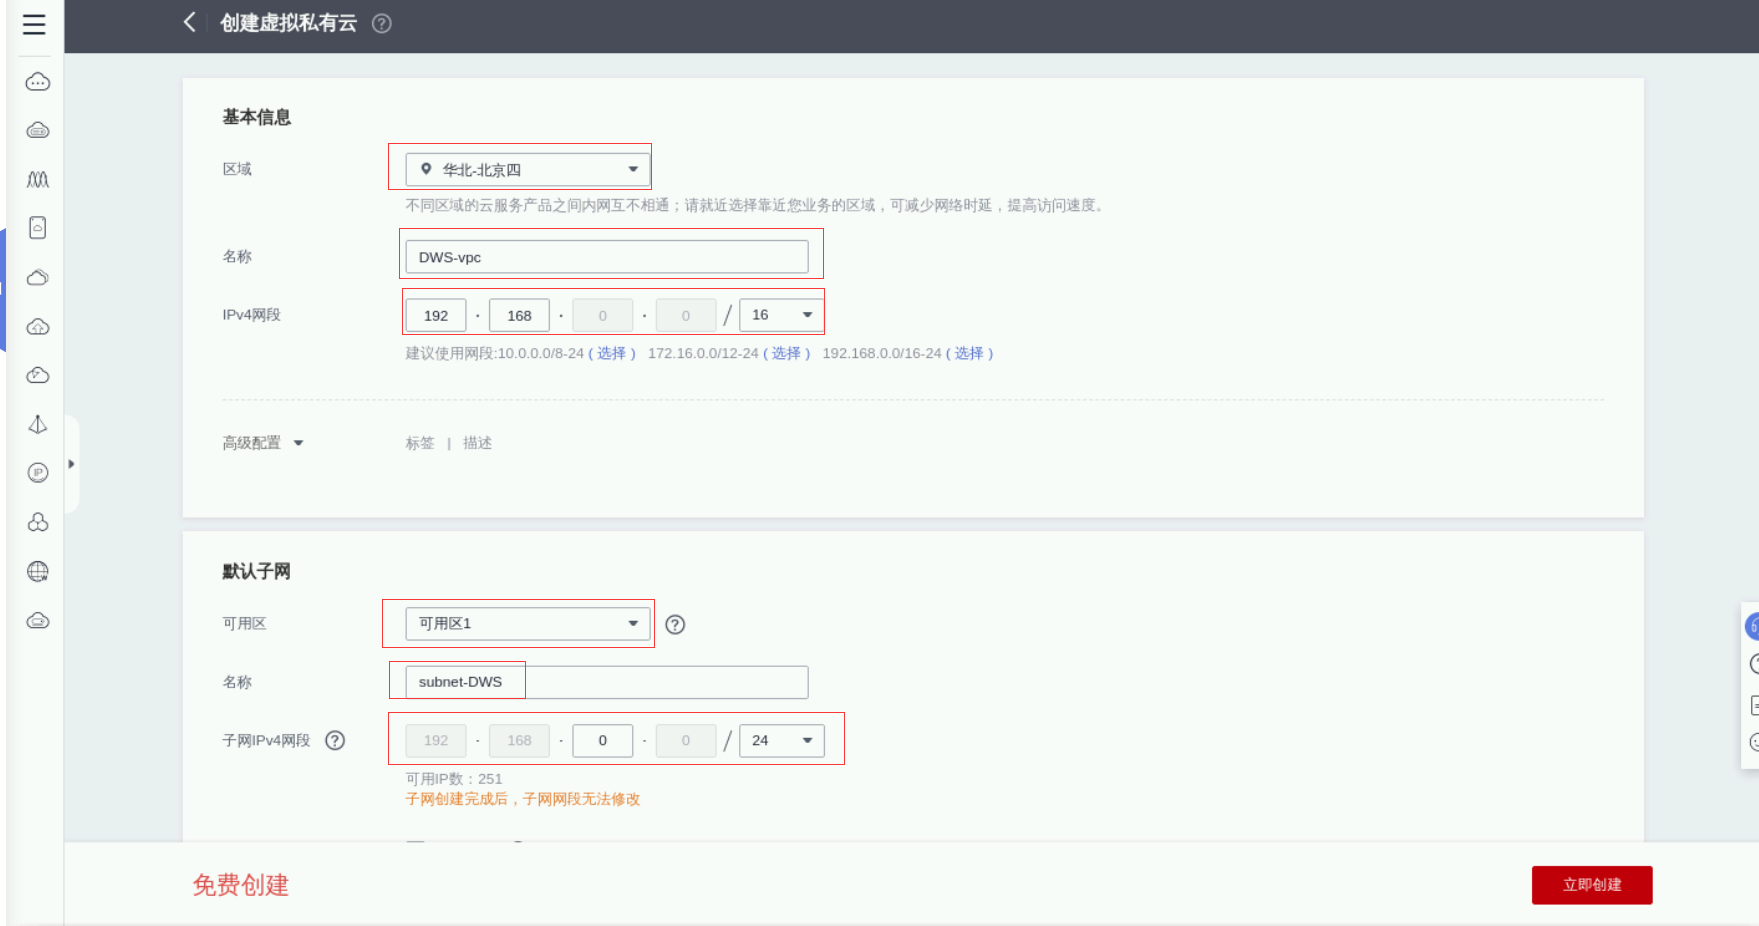Open the 描述 description option
Viewport: 1759px width, 926px height.
click(x=478, y=443)
